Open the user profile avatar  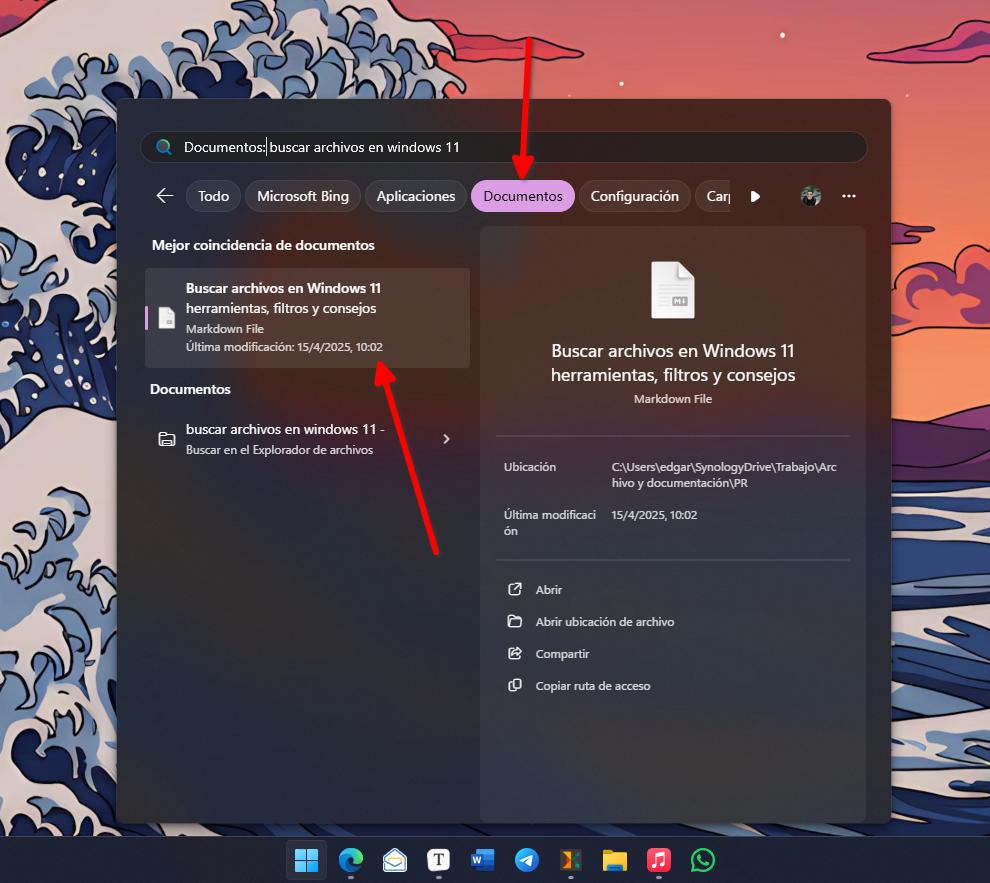811,196
